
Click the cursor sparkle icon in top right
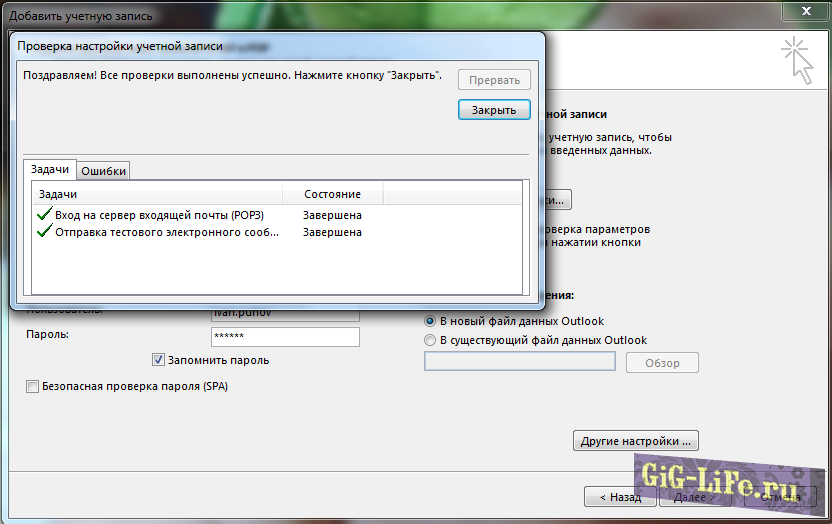pyautogui.click(x=797, y=60)
